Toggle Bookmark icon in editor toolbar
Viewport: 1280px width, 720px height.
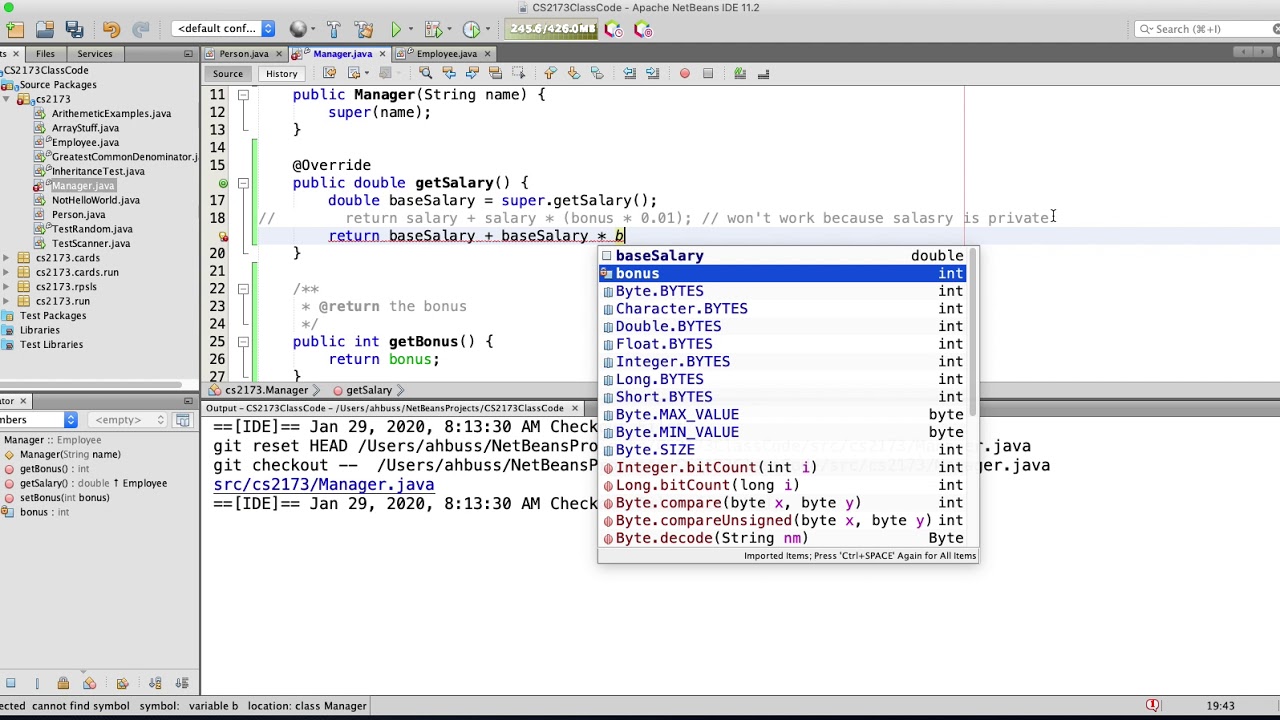pyautogui.click(x=597, y=73)
